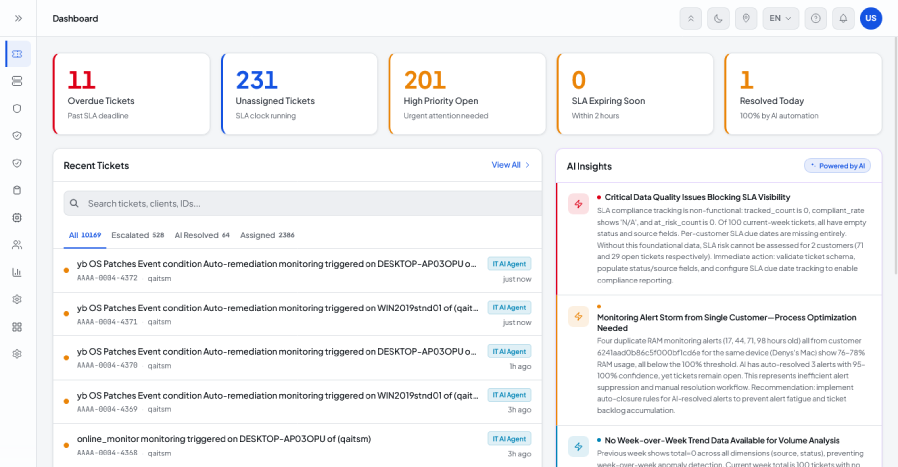Viewport: 898px width, 467px height.
Task: Expand the sidebar with the double-chevron icon
Action: [x=18, y=18]
